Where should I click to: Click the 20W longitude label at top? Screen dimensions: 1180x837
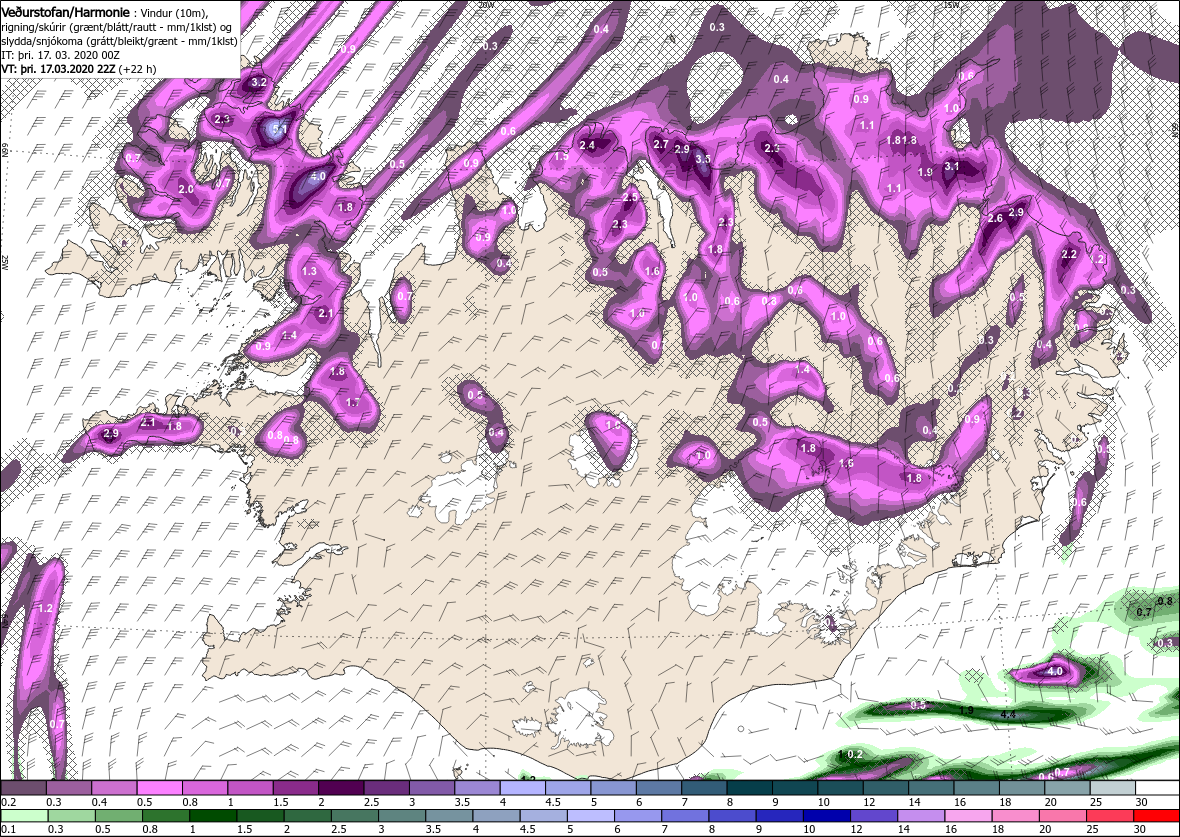coord(488,4)
